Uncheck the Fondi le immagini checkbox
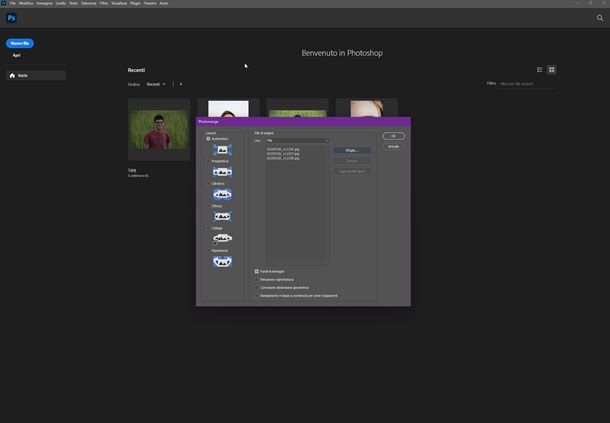The width and height of the screenshot is (610, 423). pyautogui.click(x=257, y=271)
